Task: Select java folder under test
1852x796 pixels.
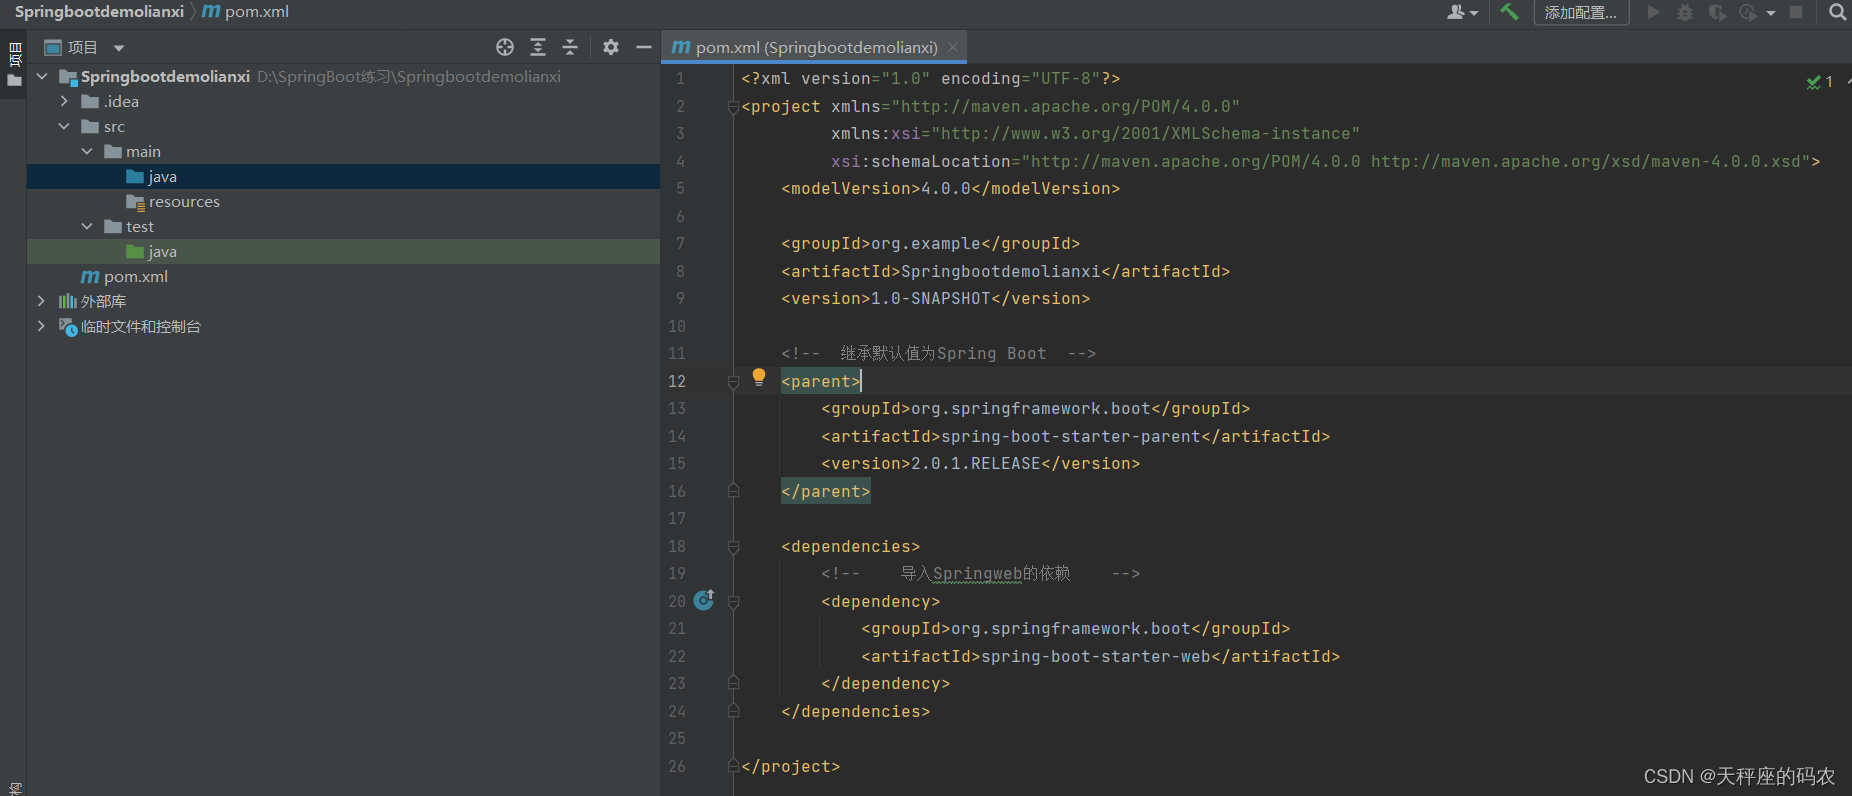Action: [x=162, y=252]
